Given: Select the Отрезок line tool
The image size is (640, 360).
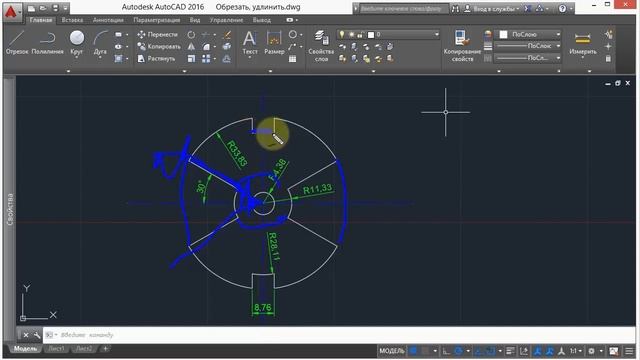Looking at the screenshot, I should coord(17,42).
